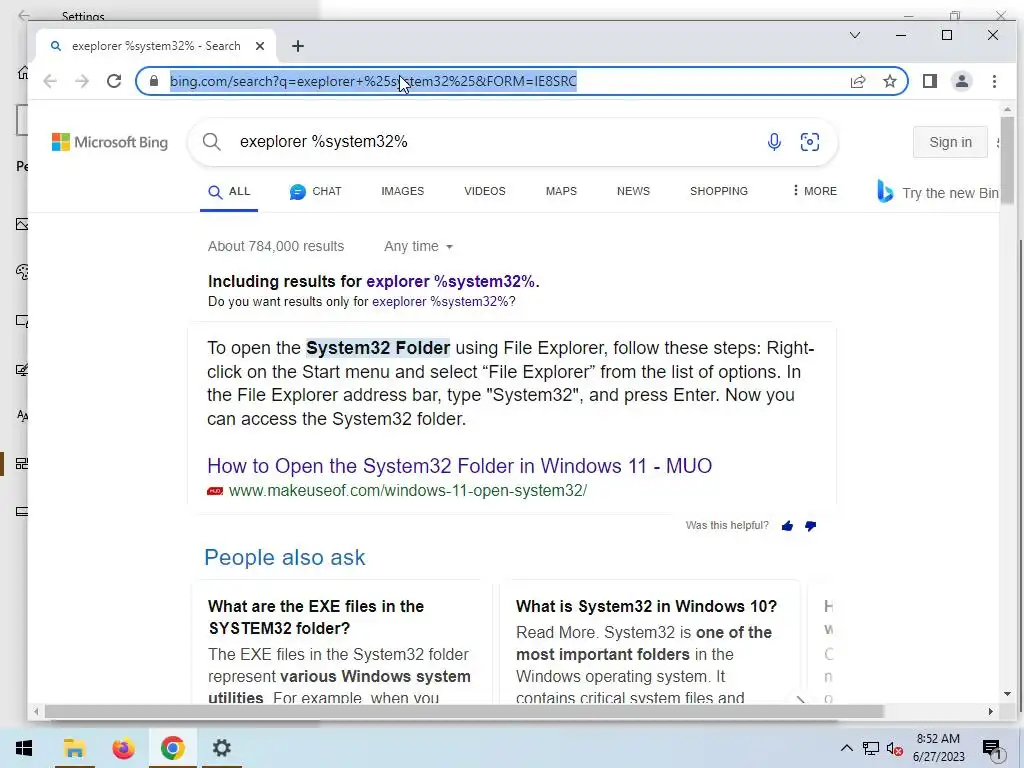Open network status tray icon
The image size is (1024, 768).
pyautogui.click(x=871, y=748)
